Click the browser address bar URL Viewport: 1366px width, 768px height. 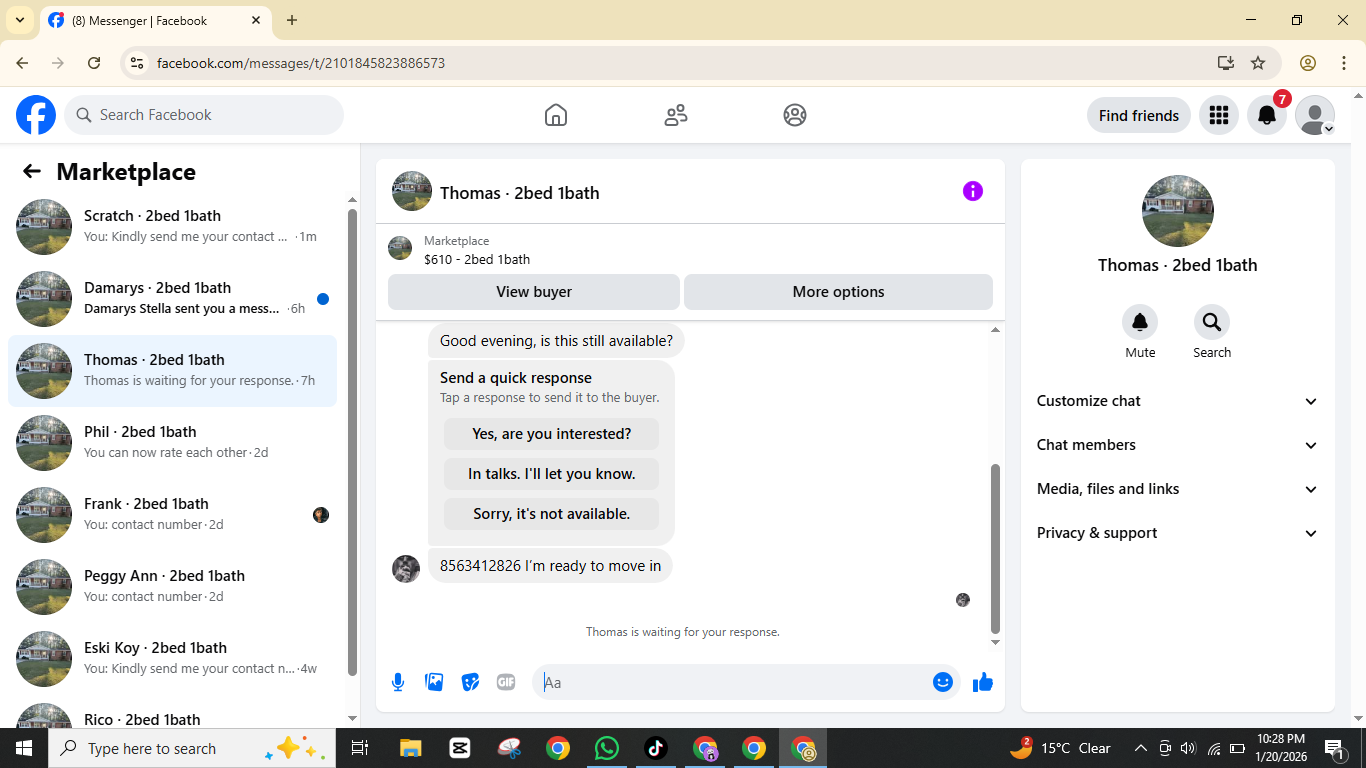(x=301, y=63)
